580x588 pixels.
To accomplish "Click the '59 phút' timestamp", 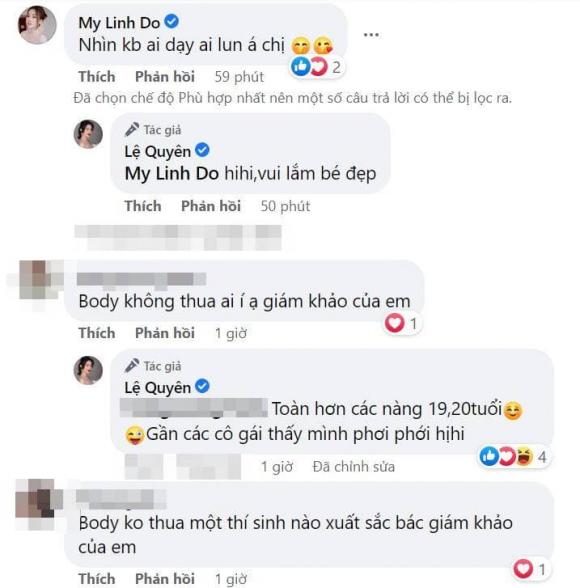I will (239, 77).
